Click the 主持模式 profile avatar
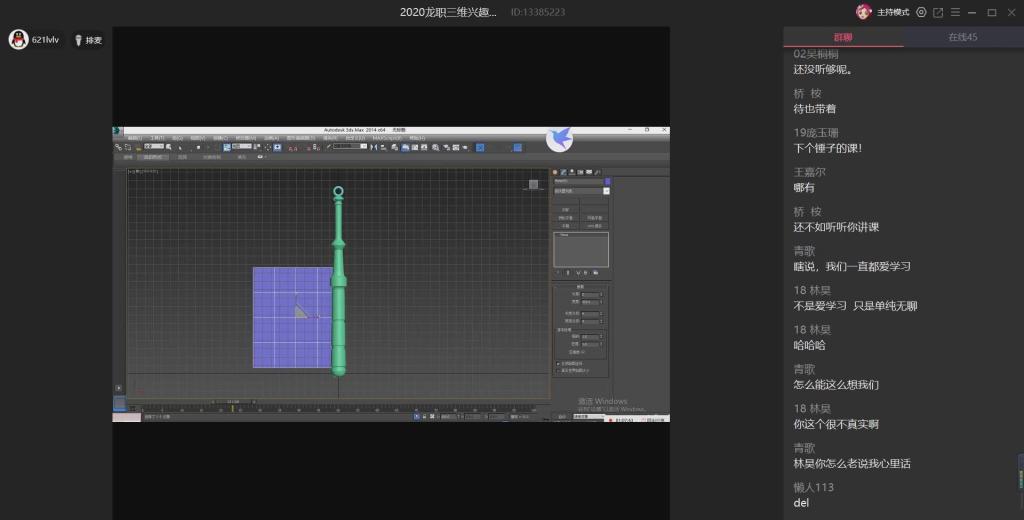This screenshot has width=1024, height=520. [x=864, y=12]
